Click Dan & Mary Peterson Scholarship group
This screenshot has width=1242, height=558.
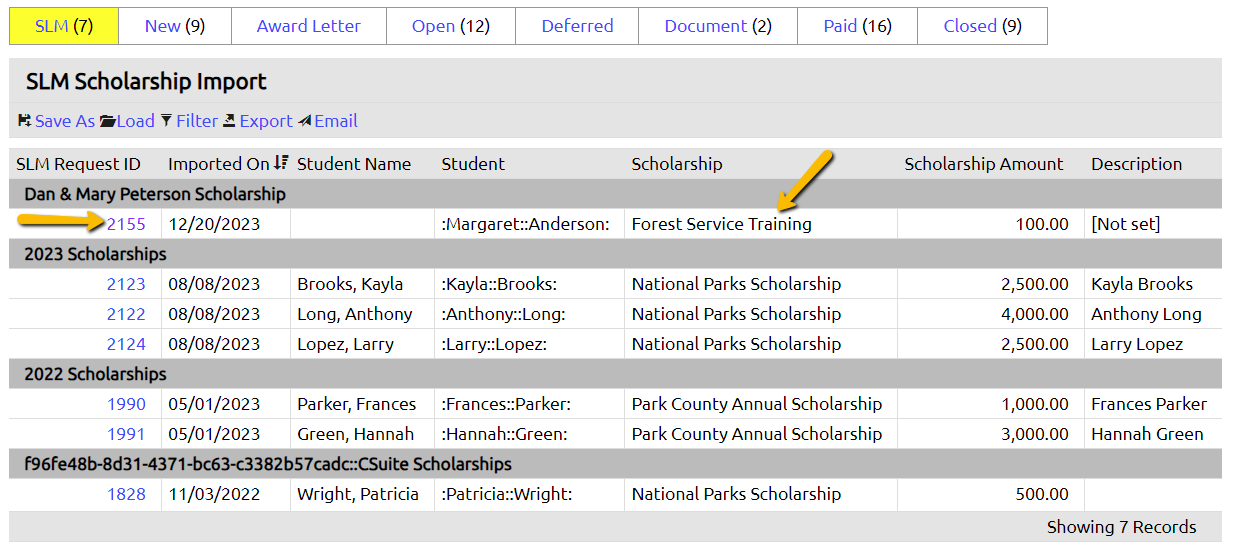pyautogui.click(x=154, y=194)
